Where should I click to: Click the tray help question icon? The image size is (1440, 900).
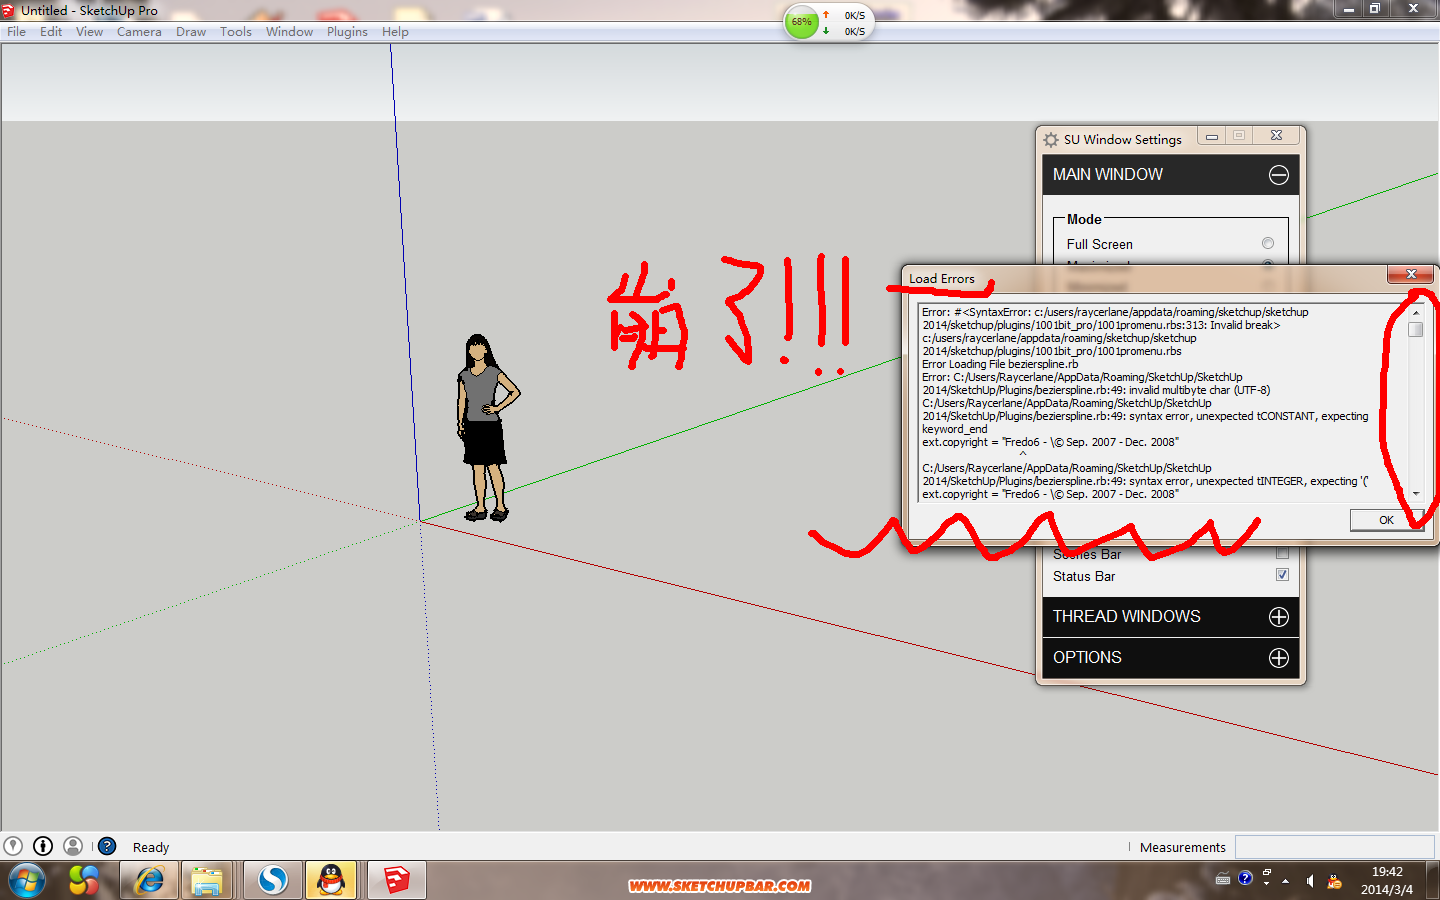click(1245, 878)
